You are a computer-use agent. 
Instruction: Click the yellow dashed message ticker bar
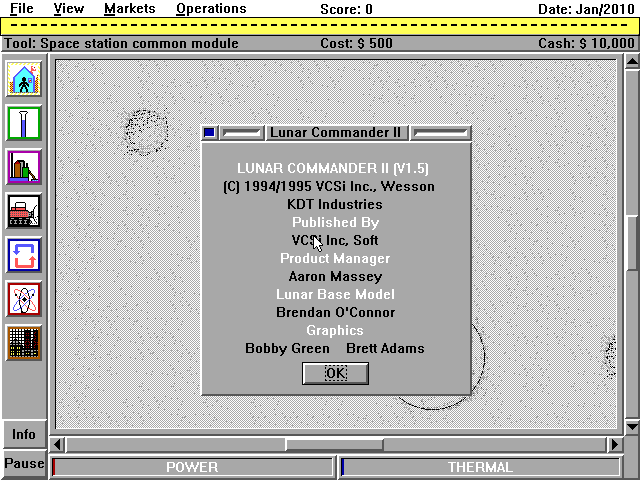[320, 26]
